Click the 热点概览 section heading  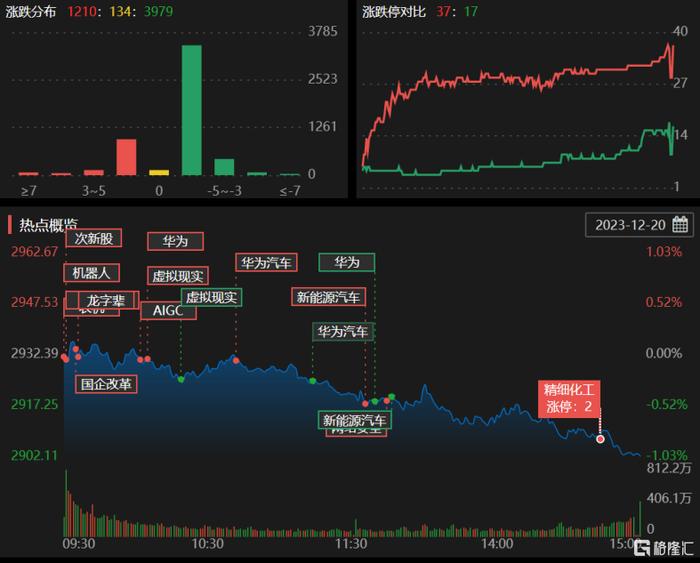coord(49,225)
